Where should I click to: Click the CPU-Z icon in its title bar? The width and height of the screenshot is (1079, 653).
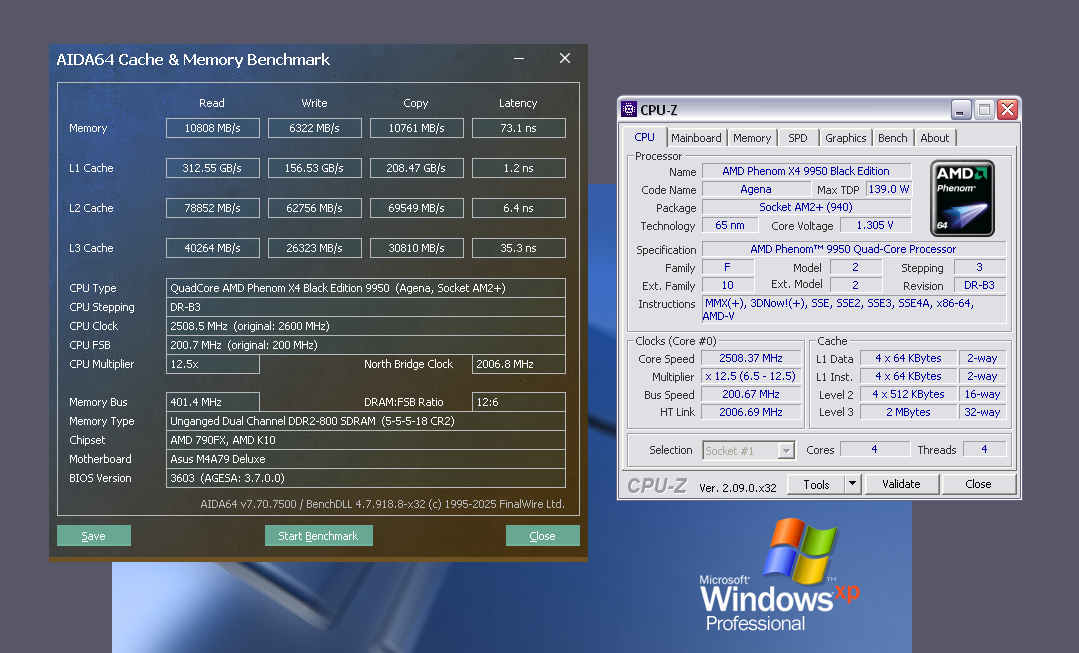[x=629, y=110]
